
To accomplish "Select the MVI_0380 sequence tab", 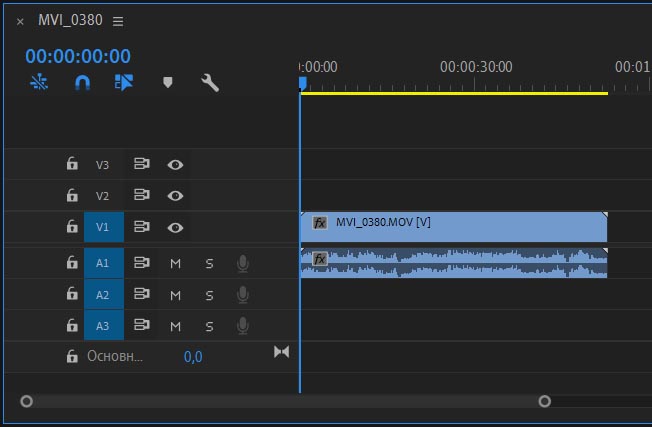I will click(x=70, y=20).
